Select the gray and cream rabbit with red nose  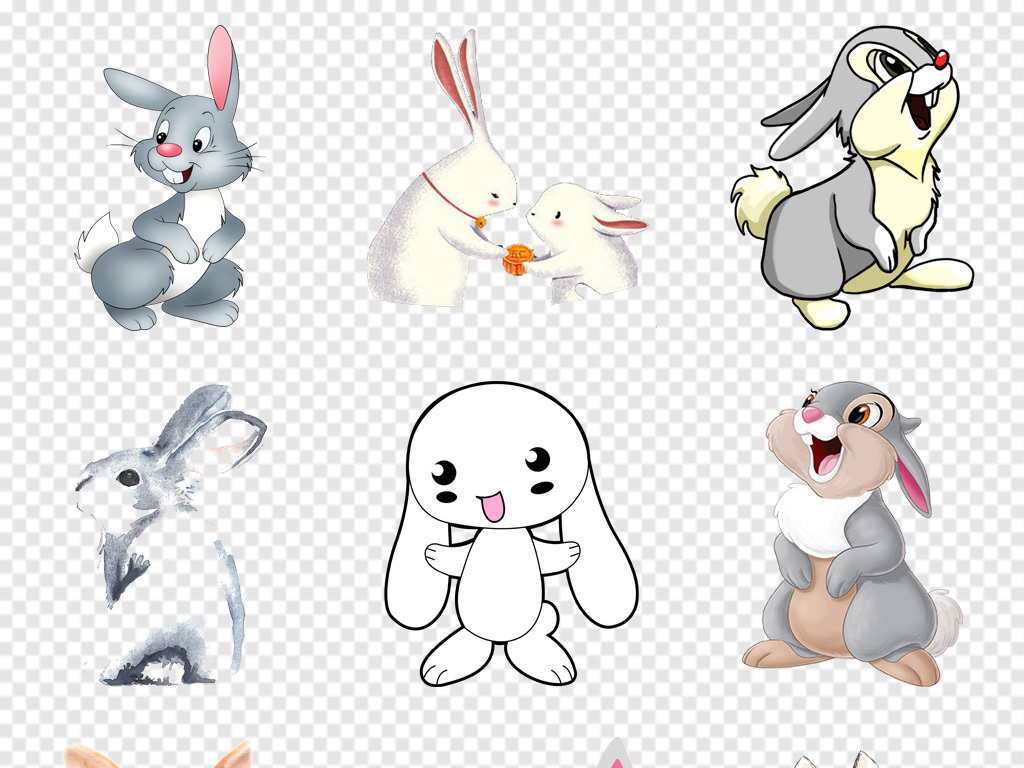(x=852, y=176)
